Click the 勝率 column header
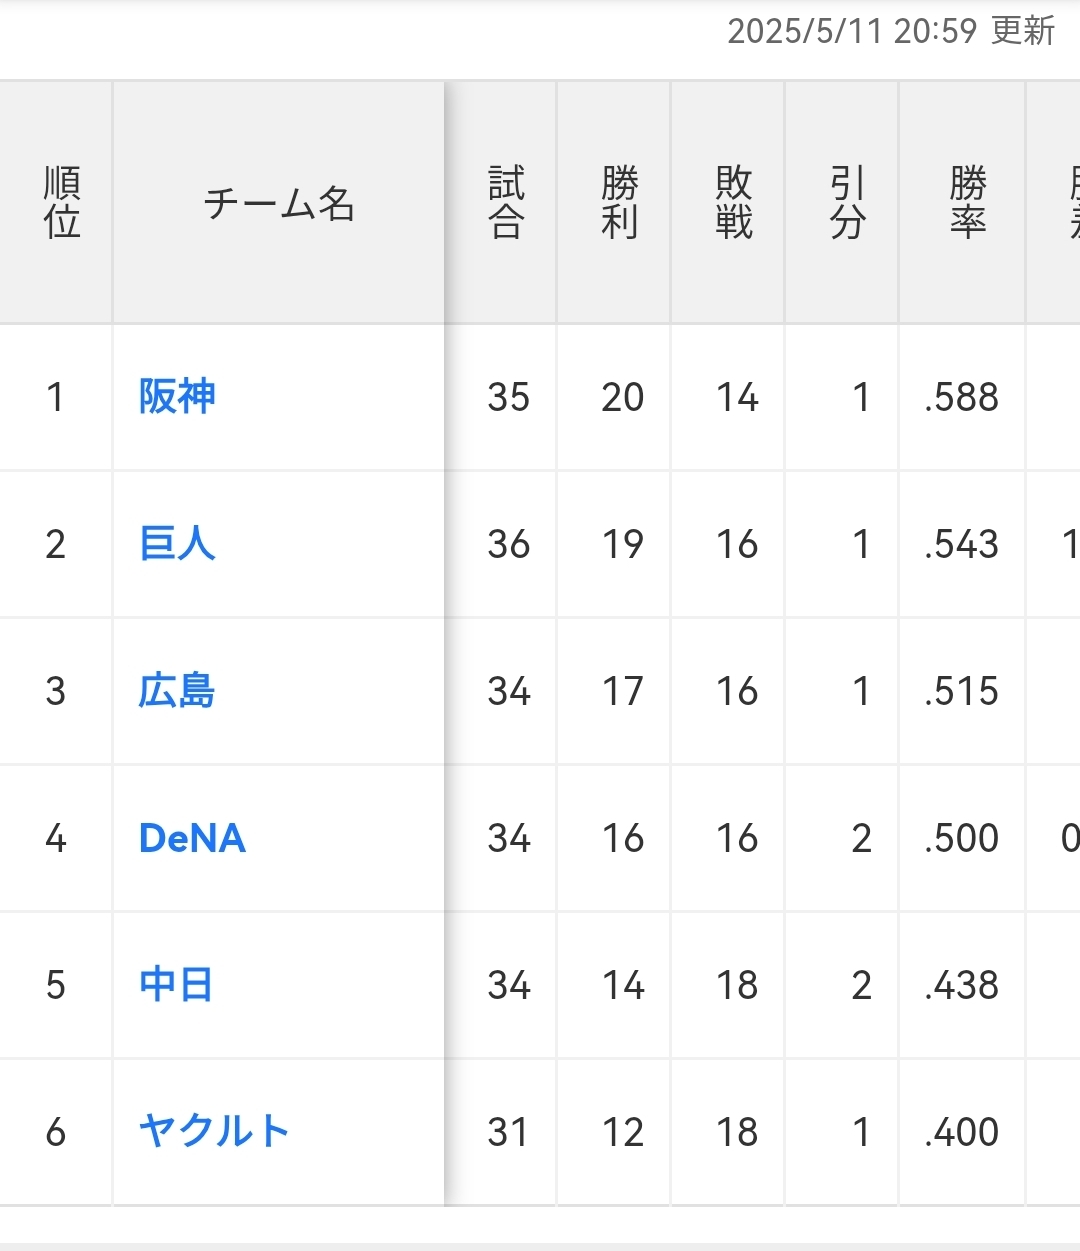This screenshot has width=1080, height=1251. pos(967,203)
